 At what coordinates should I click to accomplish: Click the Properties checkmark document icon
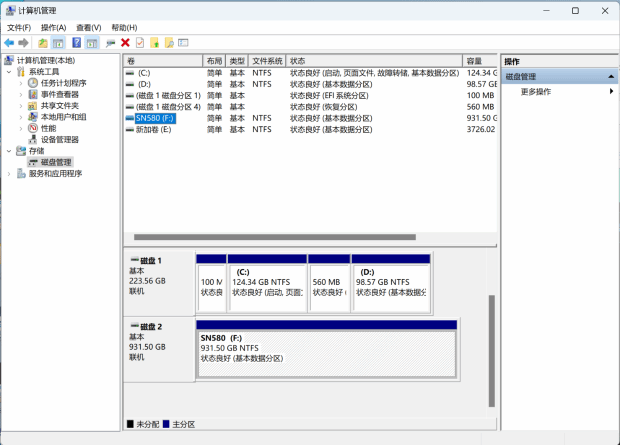click(x=140, y=43)
